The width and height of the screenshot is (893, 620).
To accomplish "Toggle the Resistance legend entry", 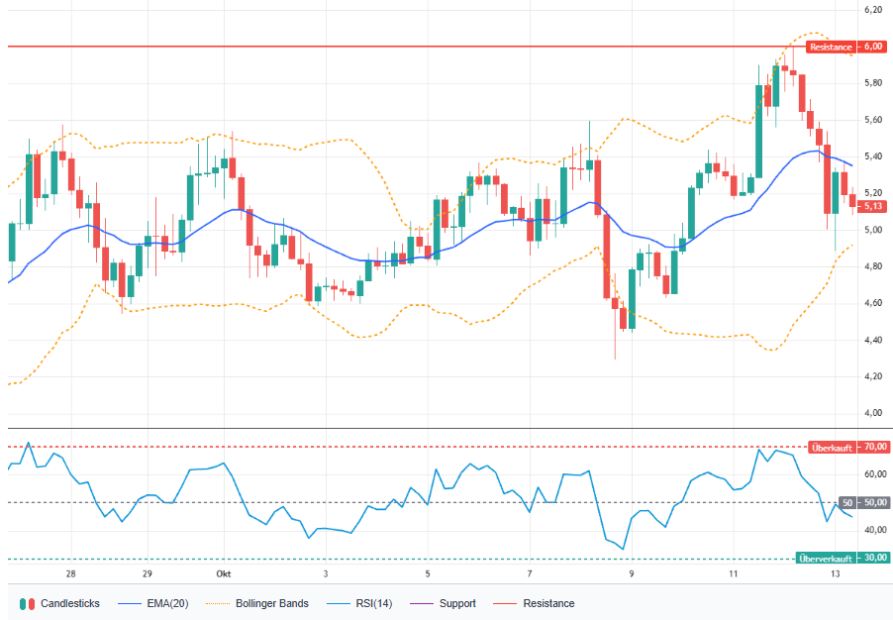I will pos(534,603).
